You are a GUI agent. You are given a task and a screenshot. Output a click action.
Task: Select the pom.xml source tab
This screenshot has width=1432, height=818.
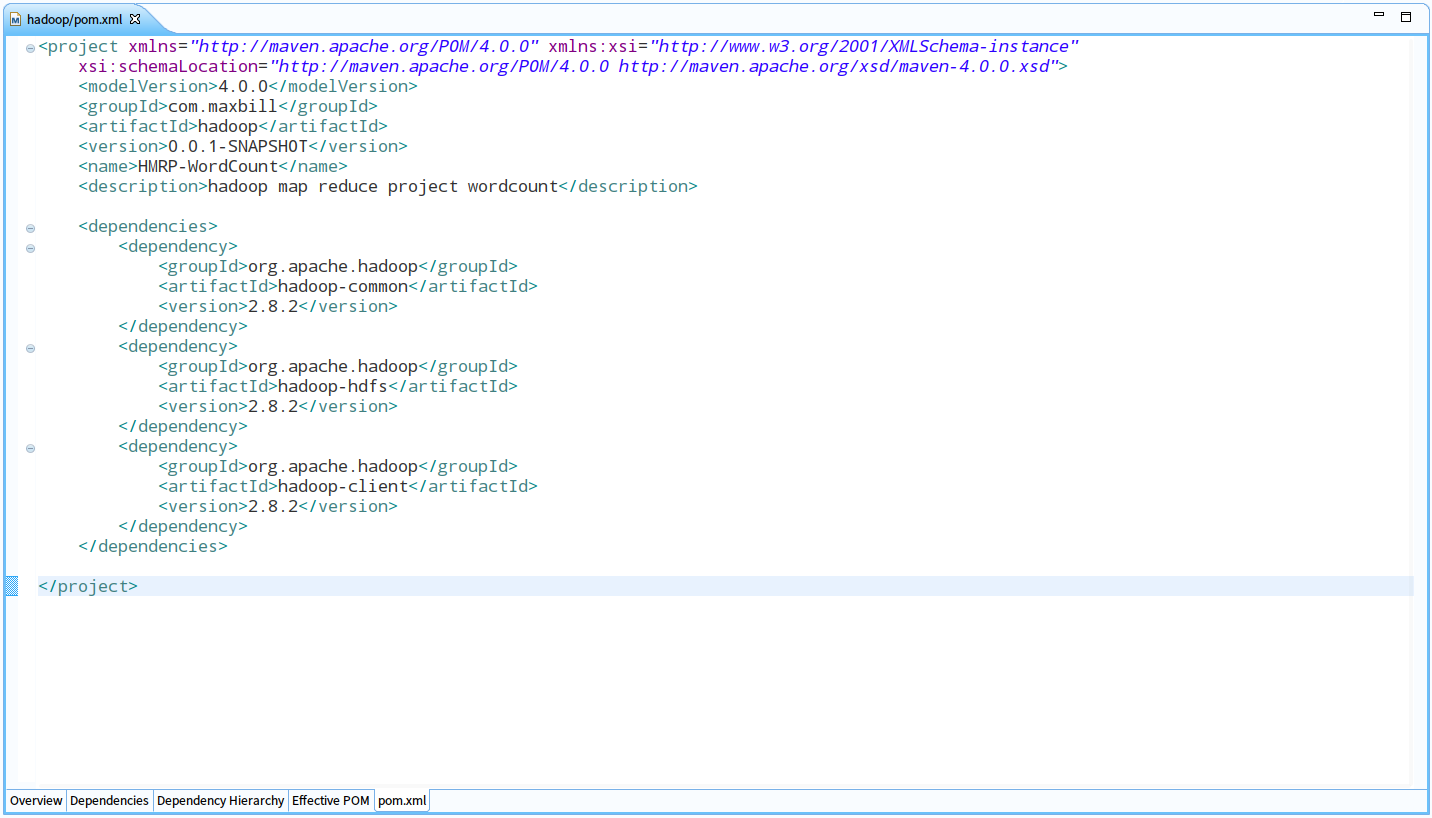(x=402, y=801)
